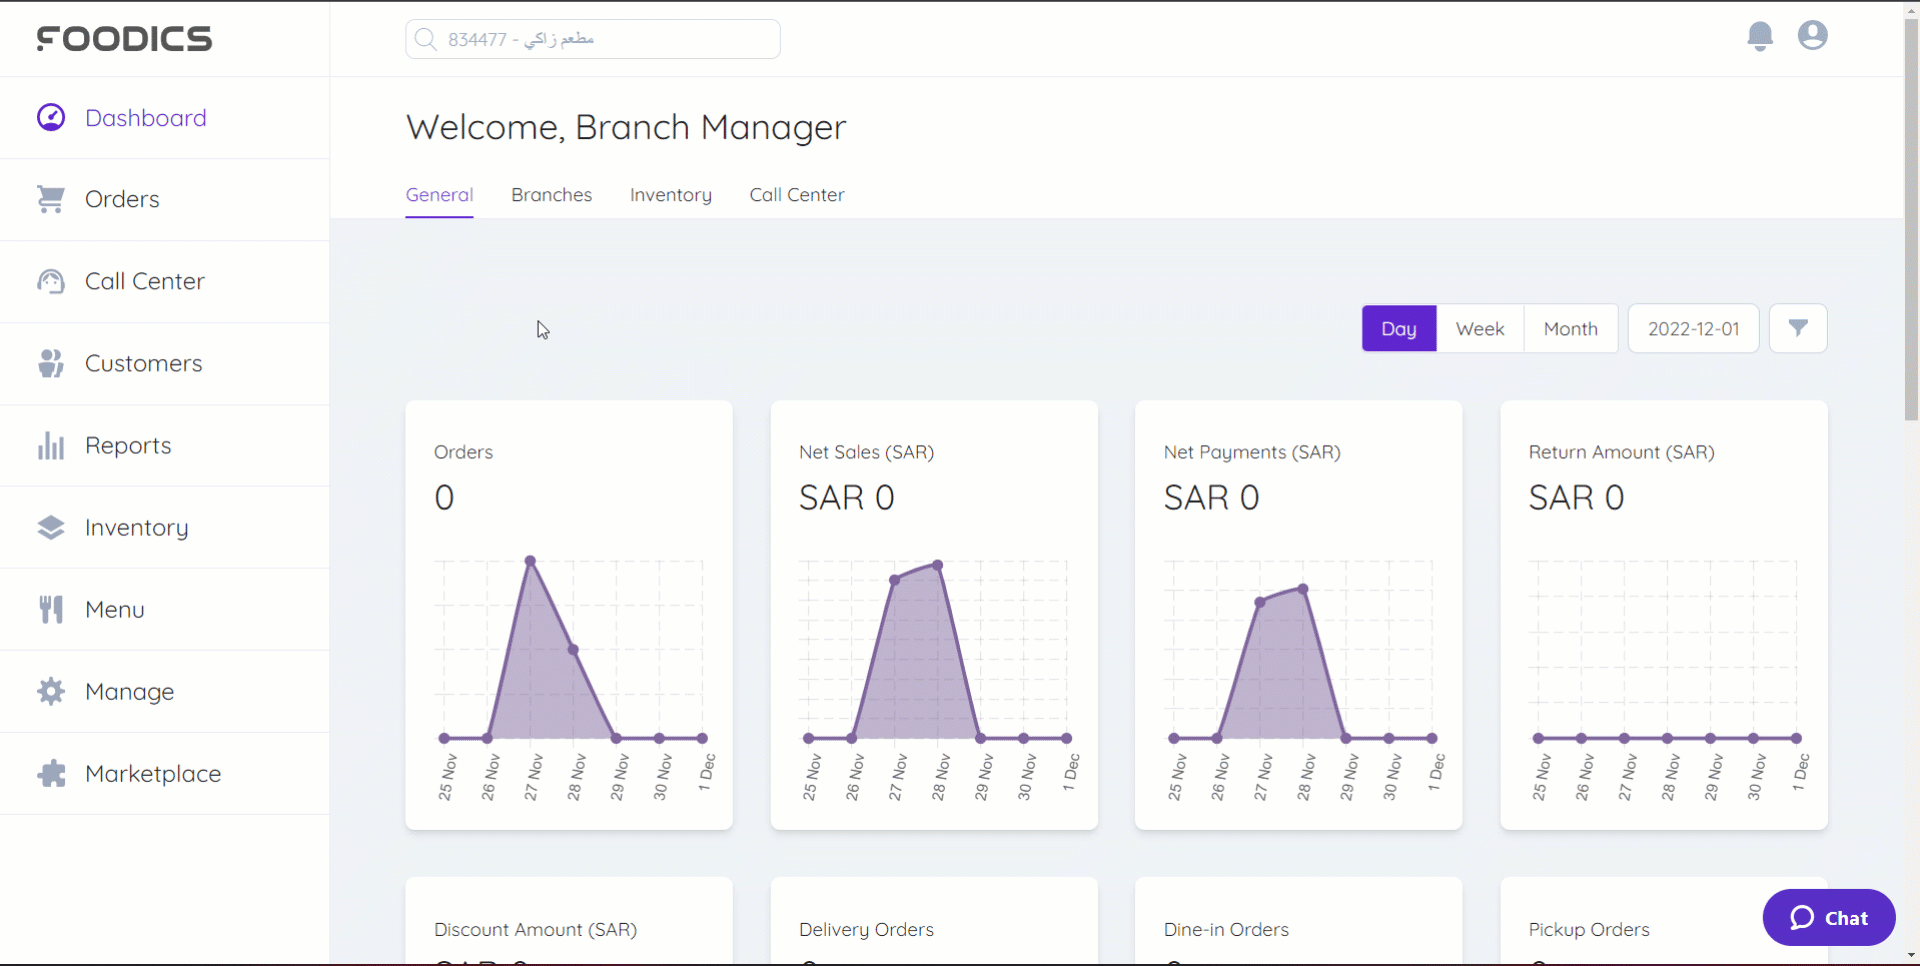Select the Customers people icon
The width and height of the screenshot is (1920, 966).
(51, 364)
